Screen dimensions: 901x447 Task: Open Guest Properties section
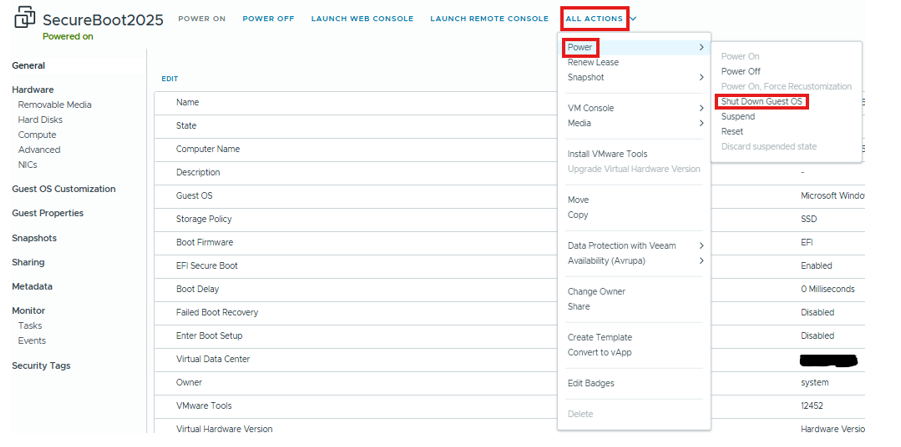click(x=47, y=213)
